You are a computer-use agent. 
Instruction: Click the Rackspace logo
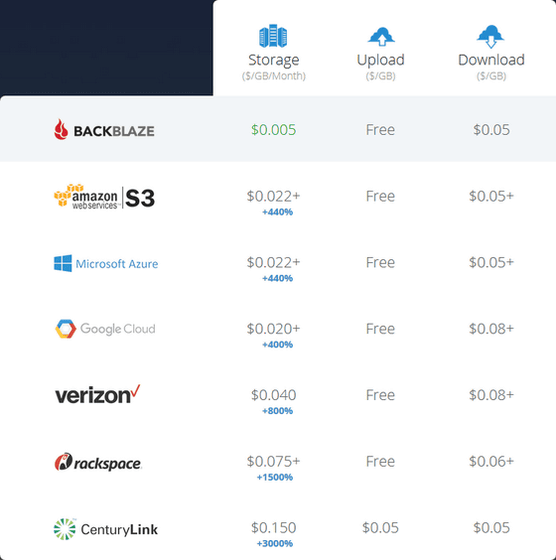coord(98,462)
